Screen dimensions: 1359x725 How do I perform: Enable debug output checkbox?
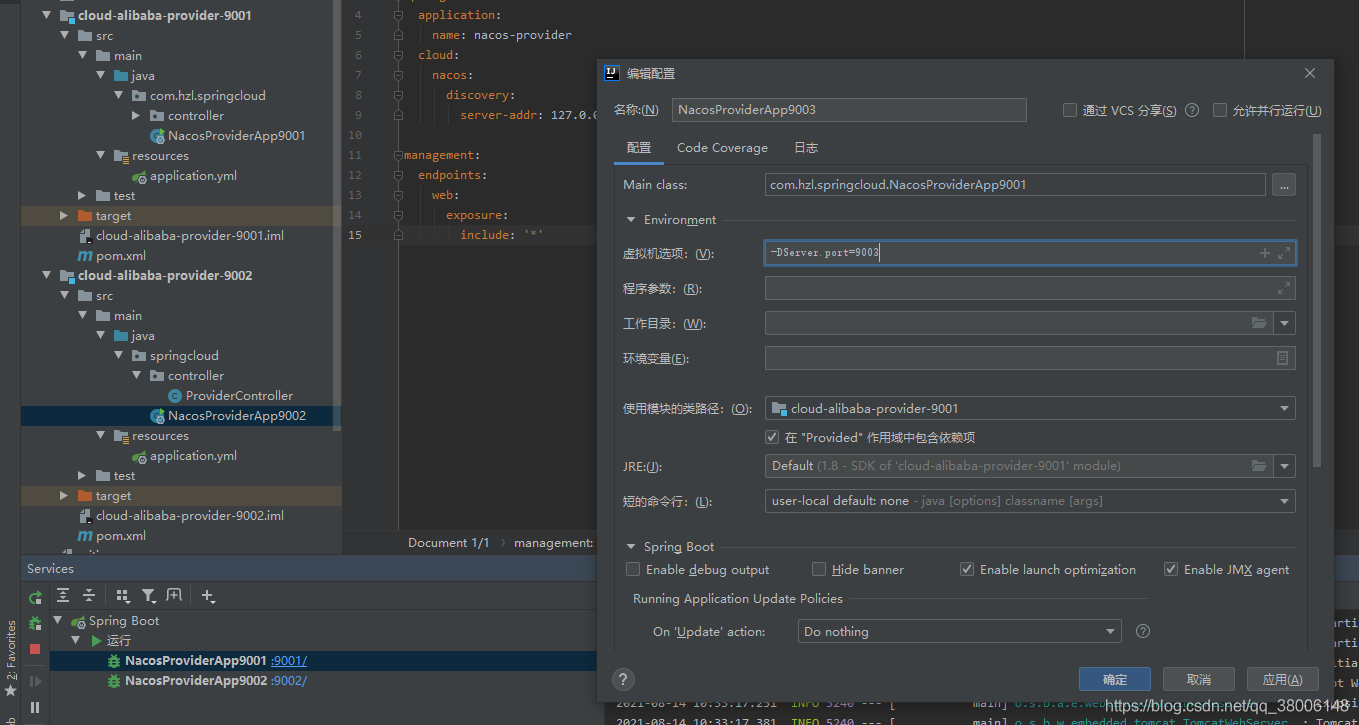[633, 569]
